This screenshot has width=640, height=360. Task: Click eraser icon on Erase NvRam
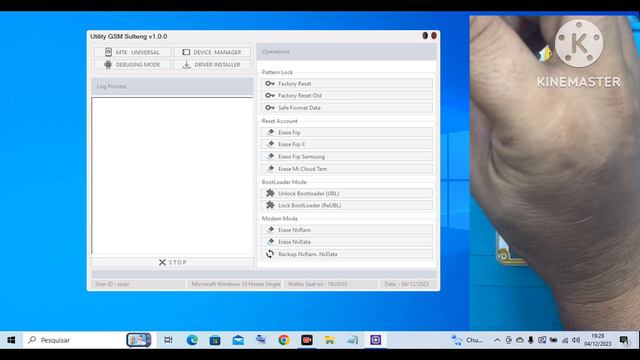[x=270, y=230]
